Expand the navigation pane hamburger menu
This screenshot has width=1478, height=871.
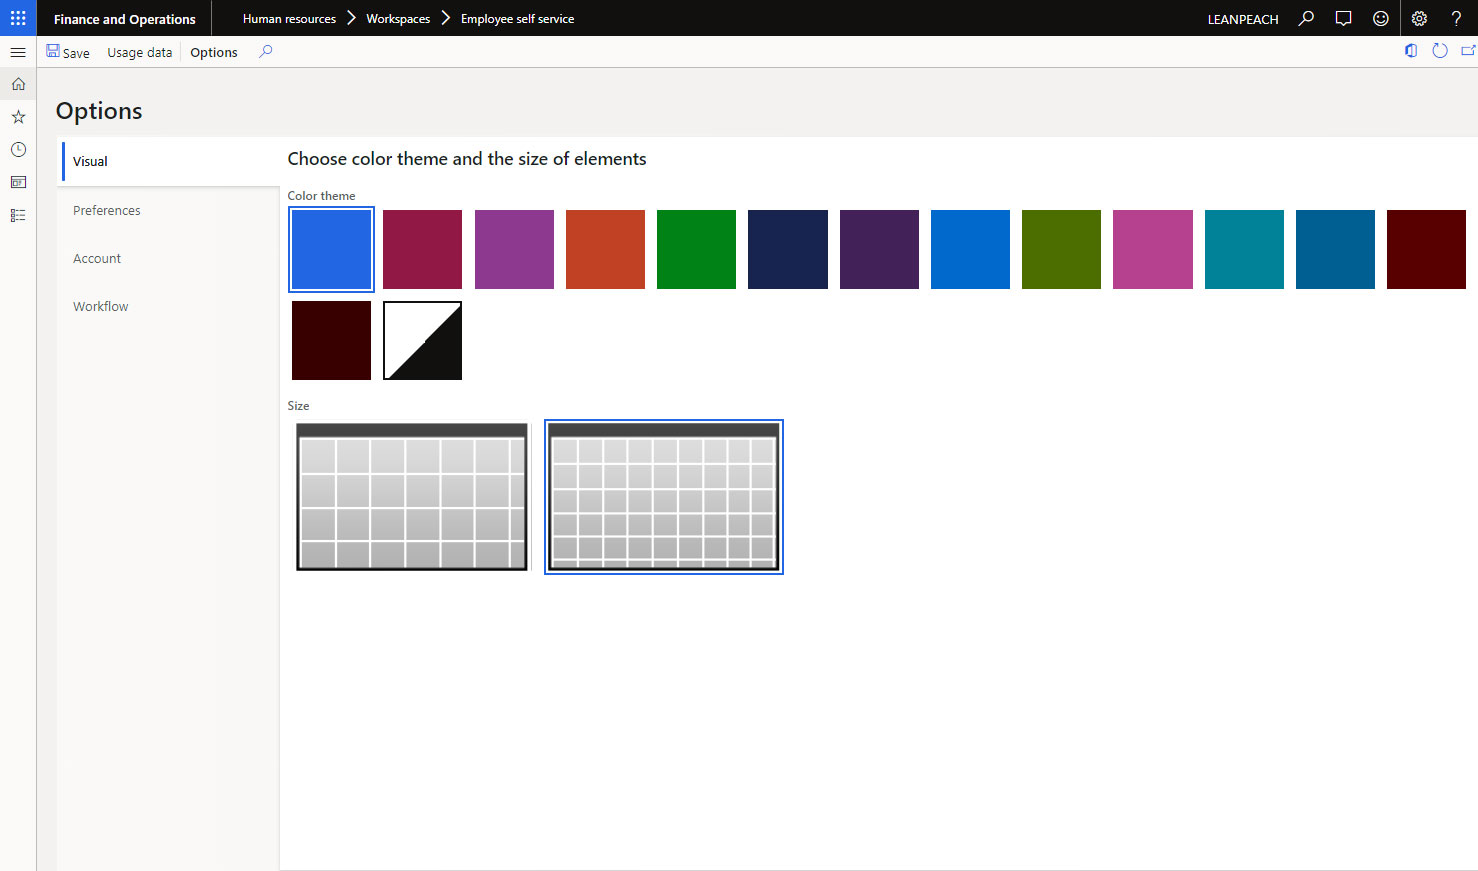(x=18, y=52)
